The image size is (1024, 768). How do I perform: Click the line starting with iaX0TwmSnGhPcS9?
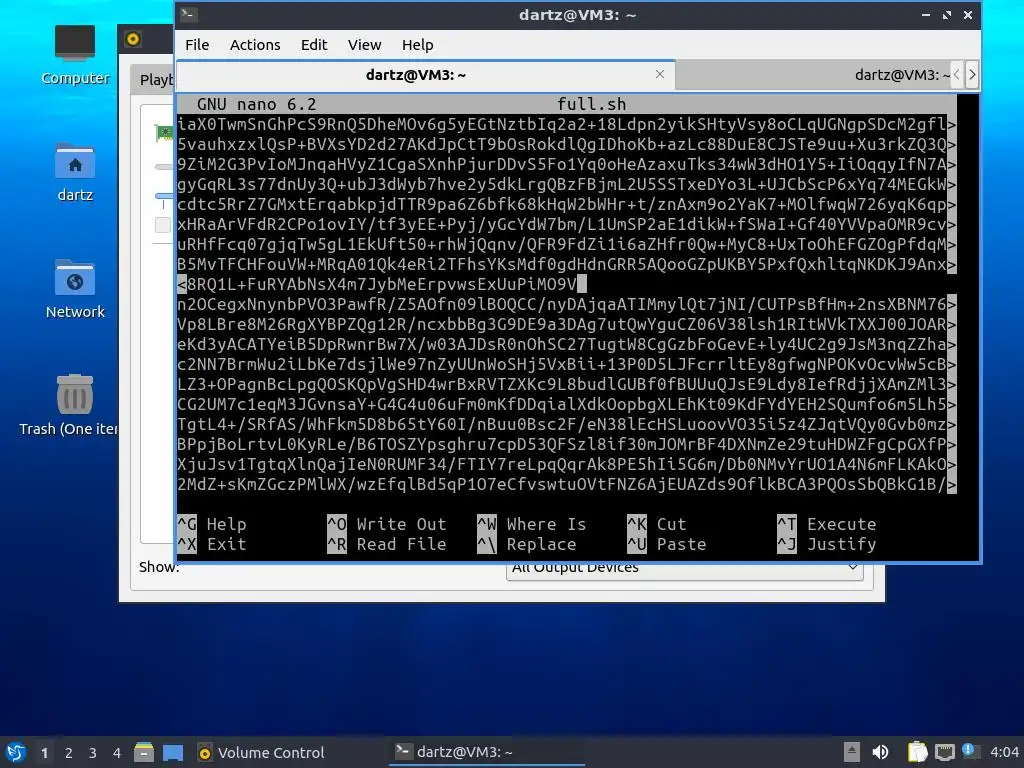tap(567, 124)
